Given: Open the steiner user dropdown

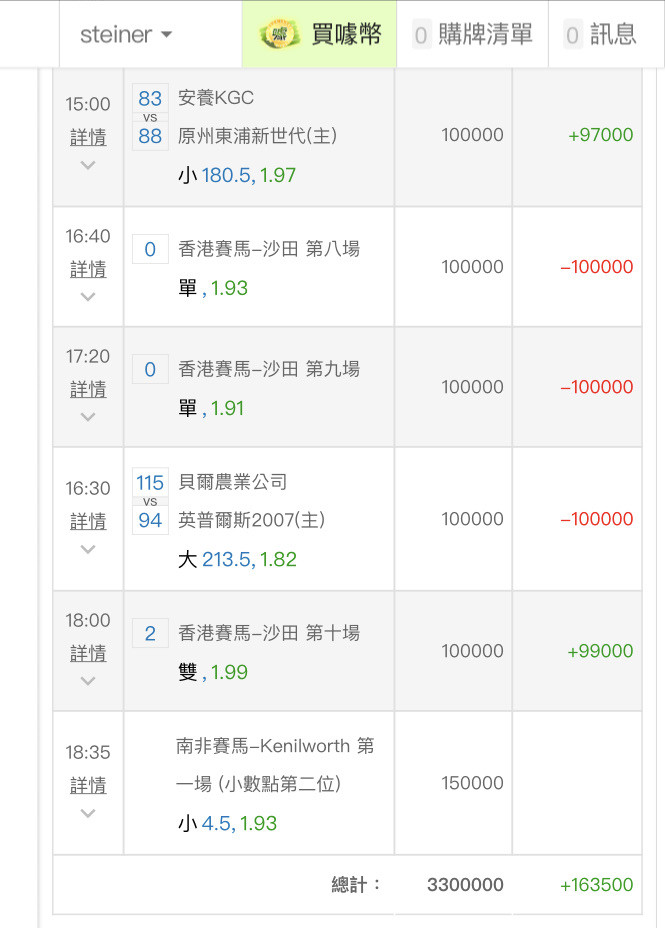Looking at the screenshot, I should [125, 35].
